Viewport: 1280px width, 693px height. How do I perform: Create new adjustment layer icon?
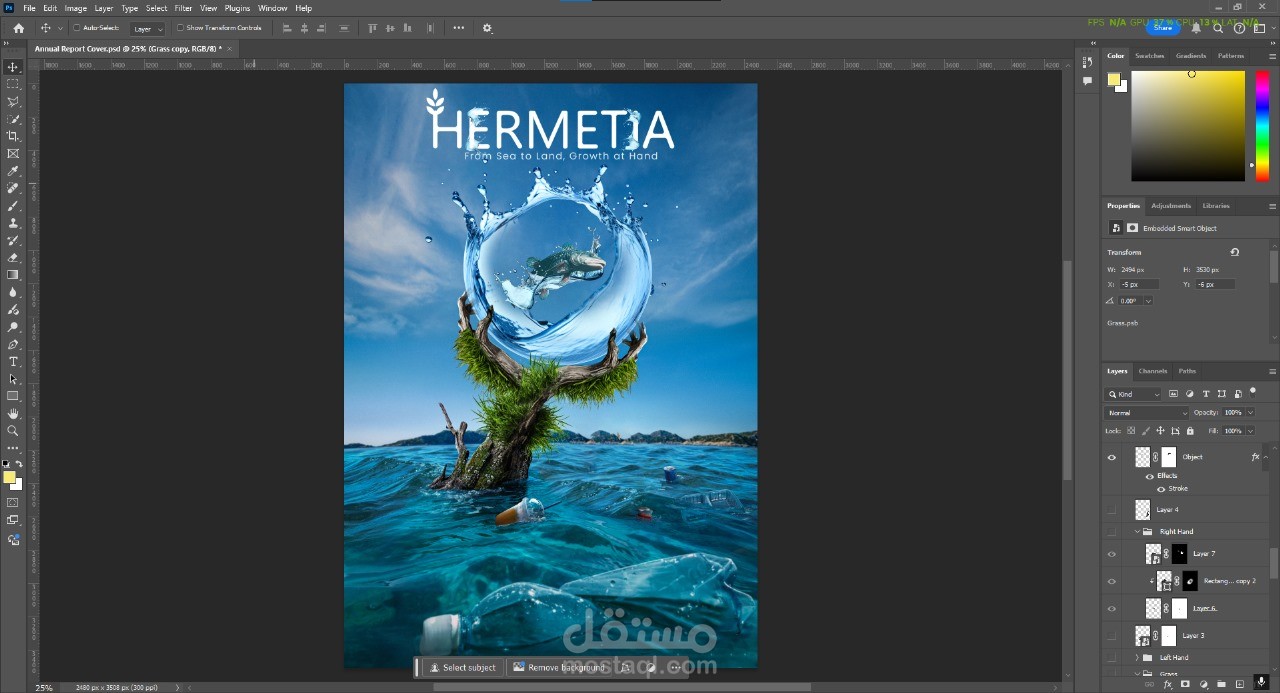1203,685
